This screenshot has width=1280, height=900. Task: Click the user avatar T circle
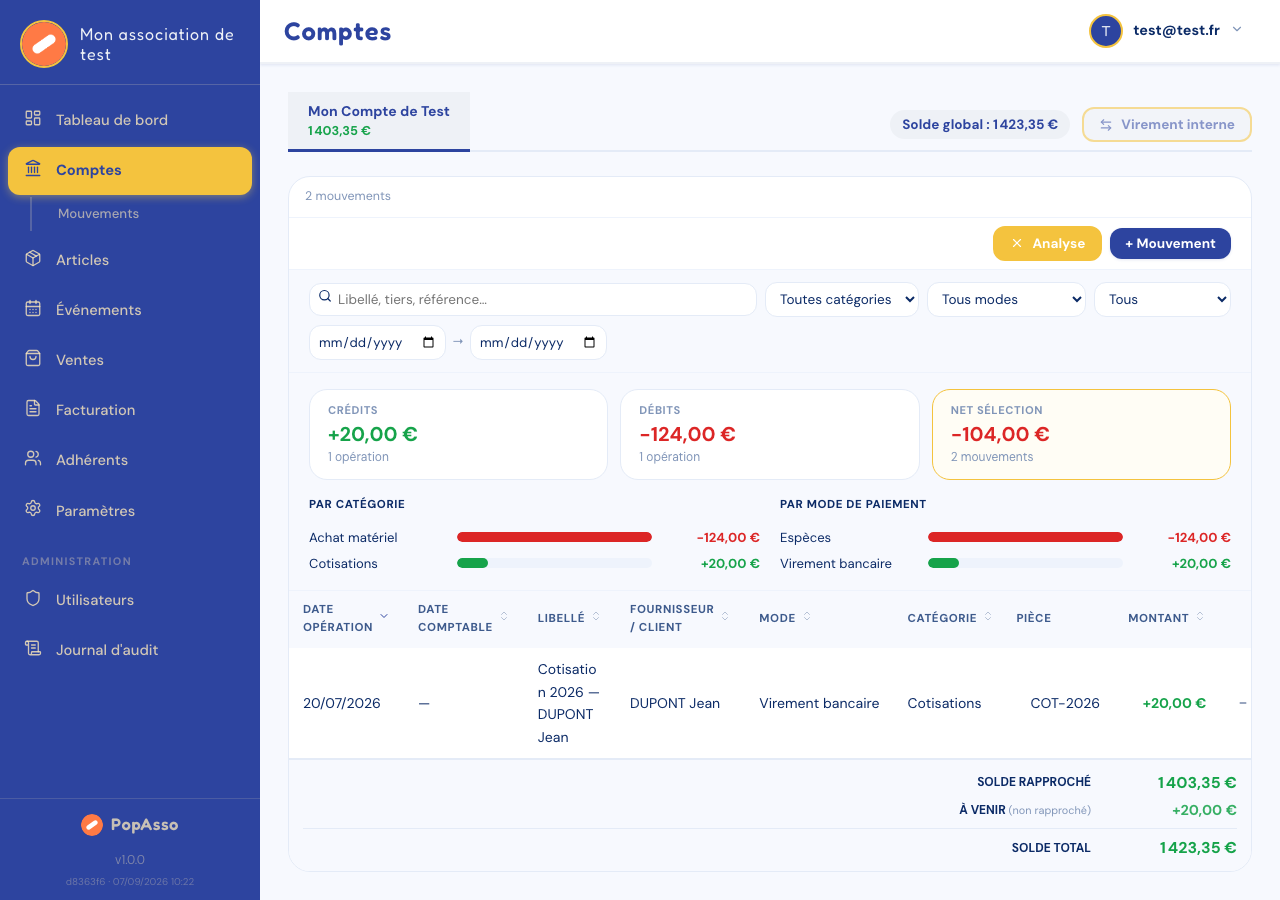click(1105, 30)
